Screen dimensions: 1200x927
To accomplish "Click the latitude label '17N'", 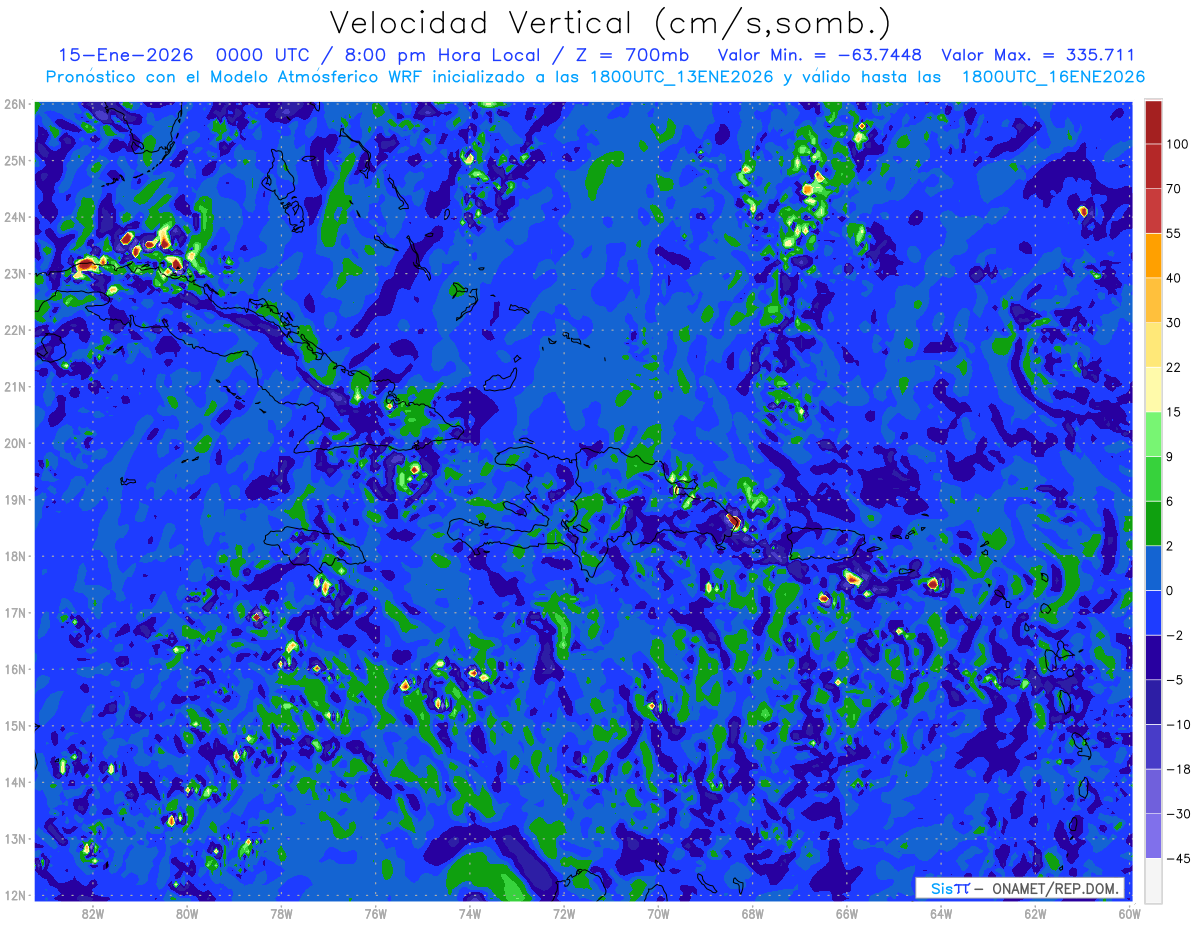I will 15,612.
